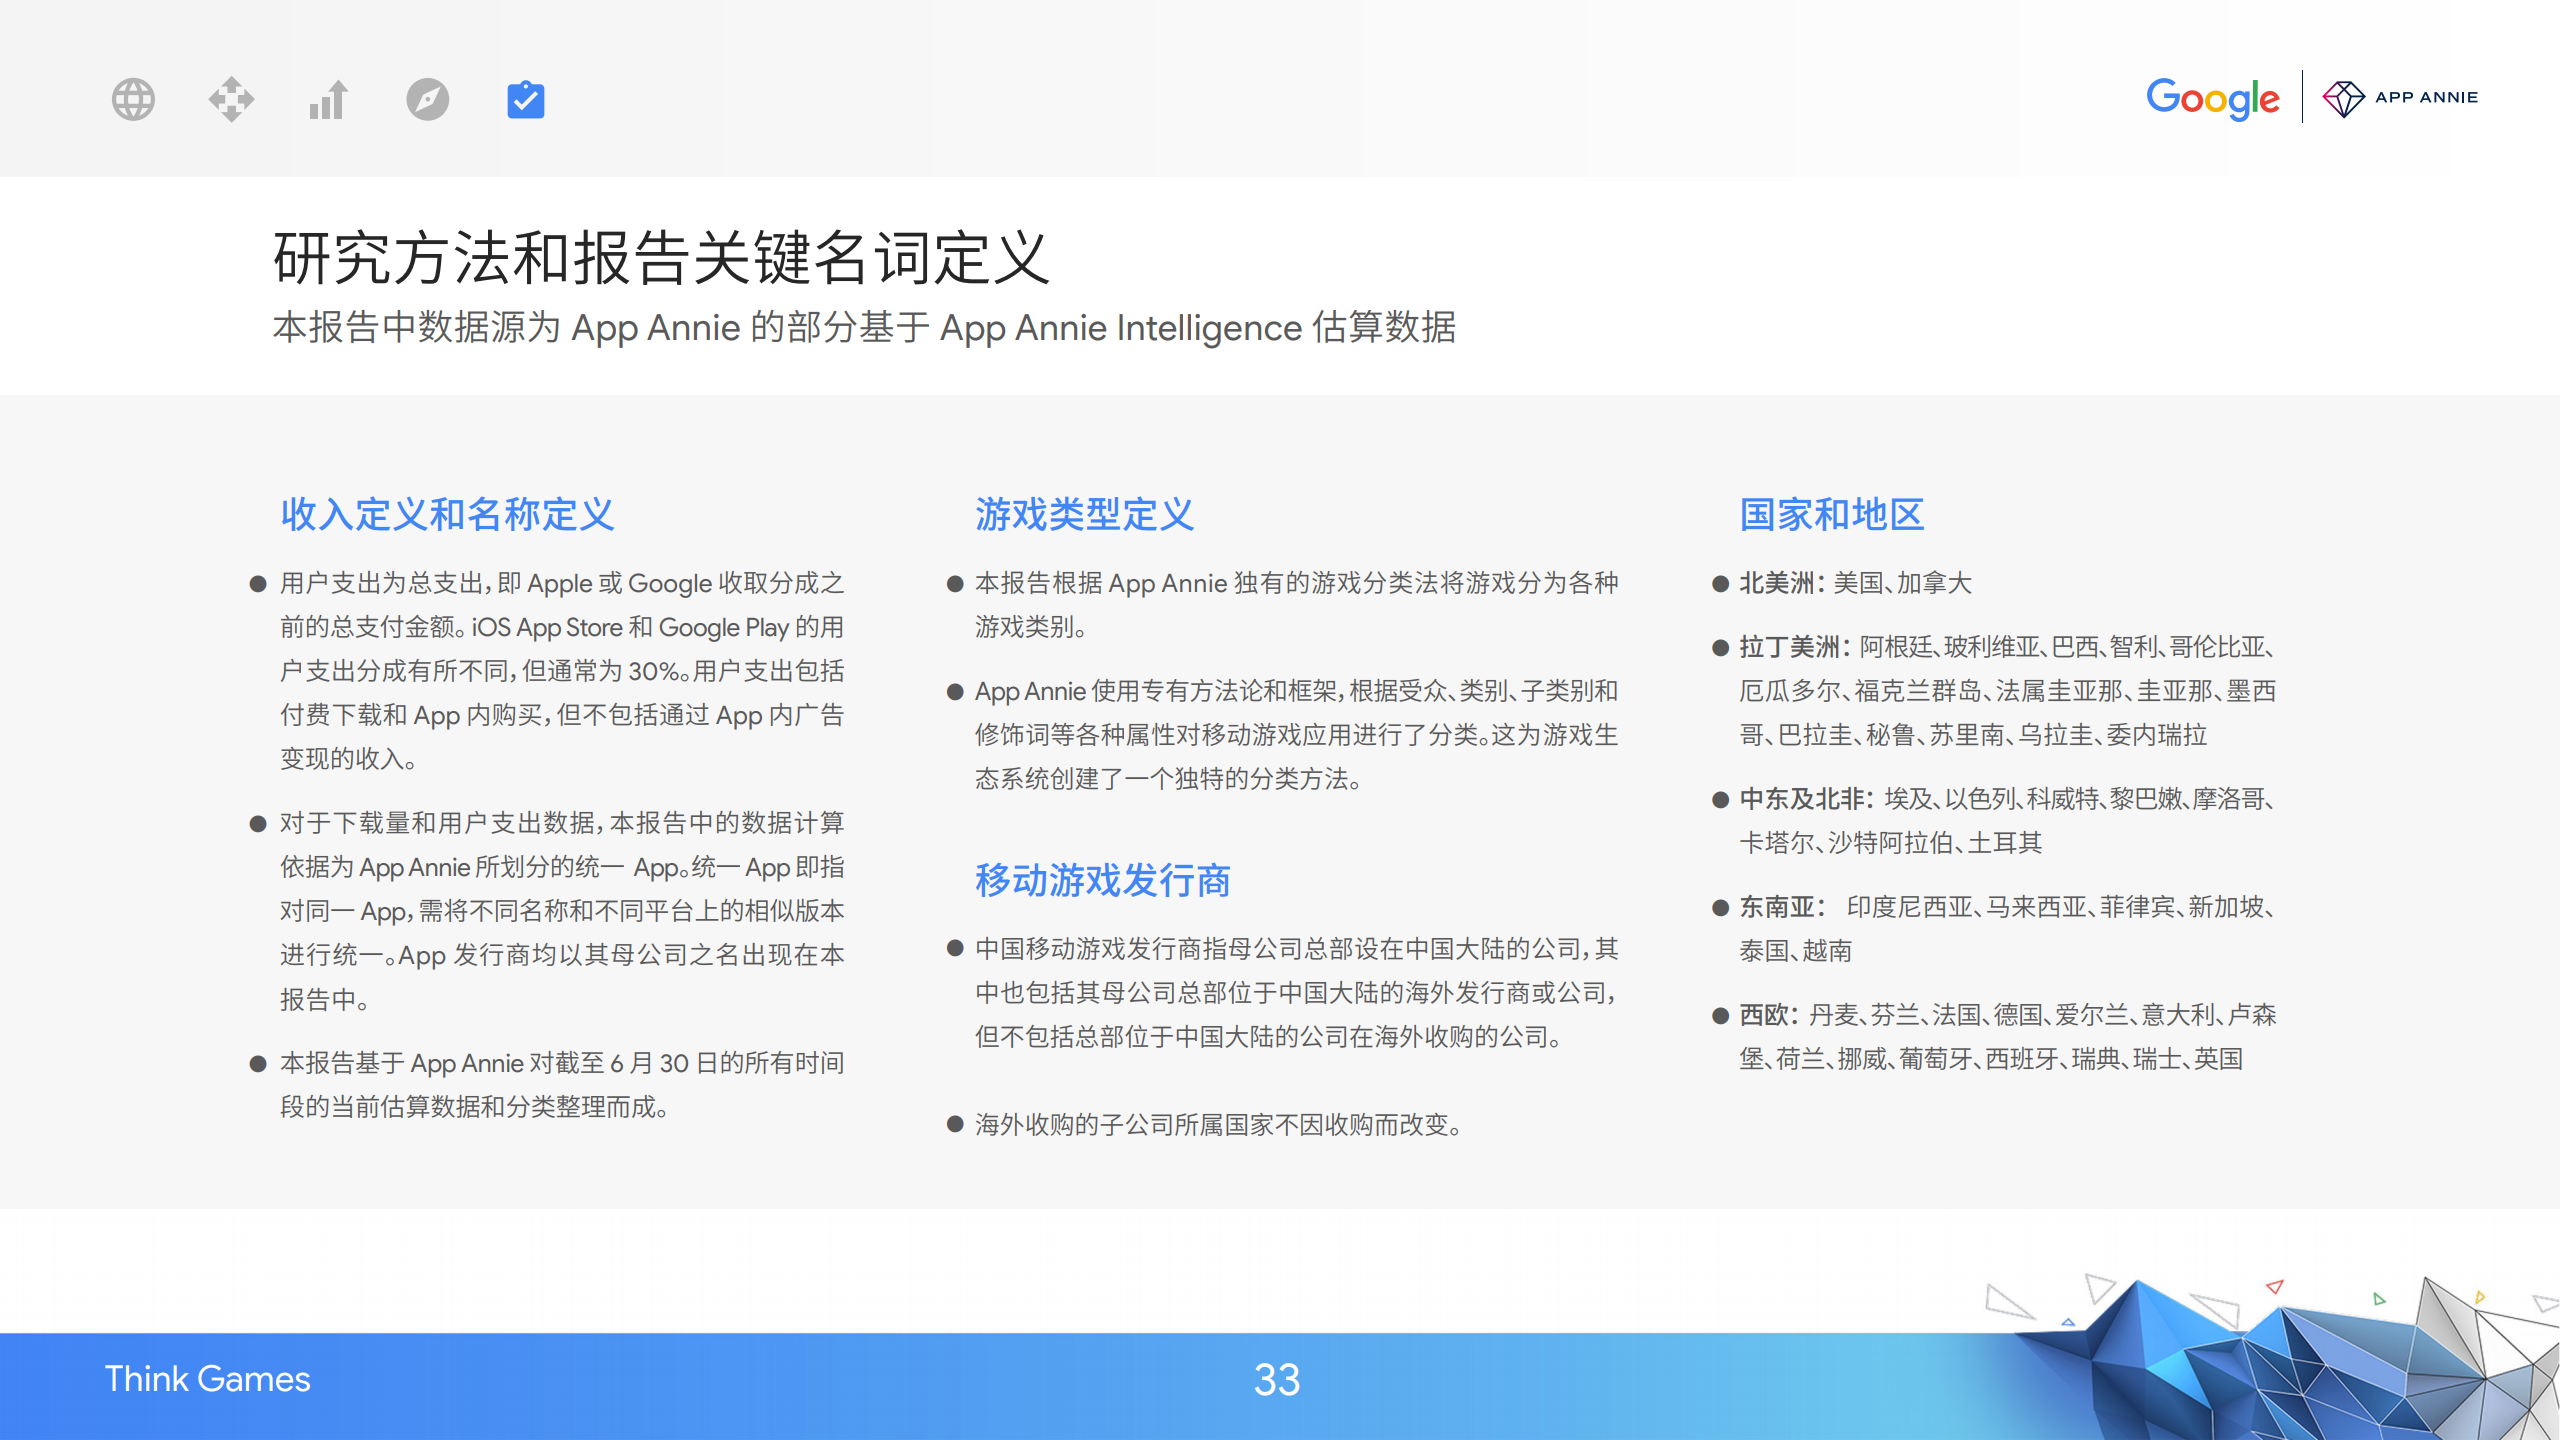This screenshot has height=1440, width=2560.
Task: Click the Think Games footer text
Action: pyautogui.click(x=208, y=1379)
